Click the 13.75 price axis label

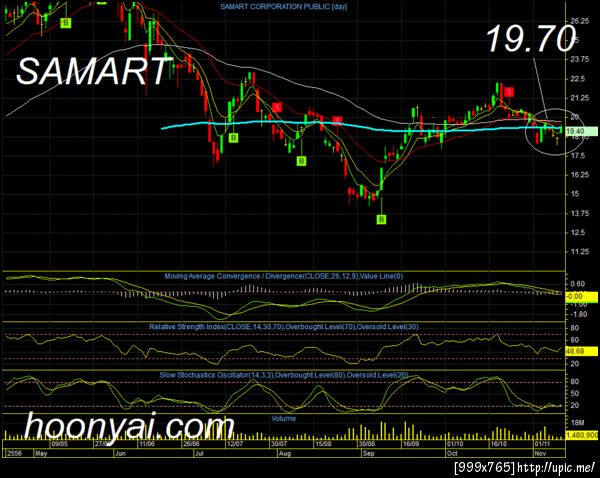point(580,213)
